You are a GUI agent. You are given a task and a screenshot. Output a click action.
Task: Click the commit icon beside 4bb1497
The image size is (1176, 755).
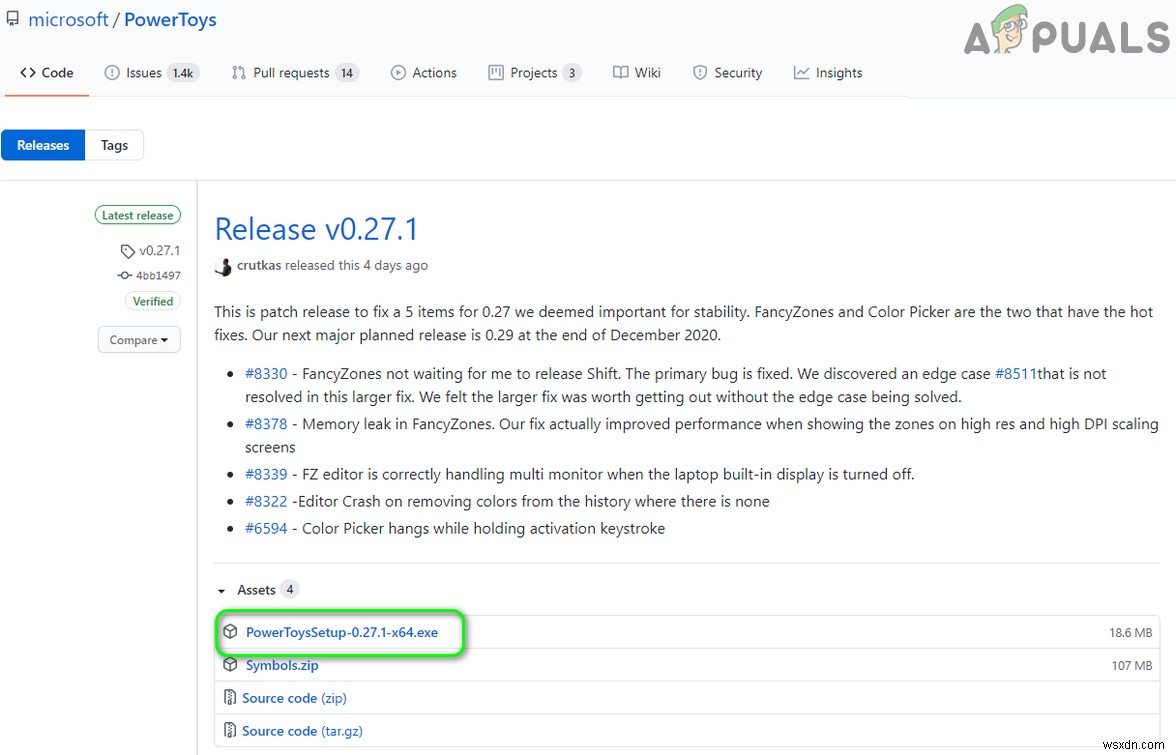125,275
